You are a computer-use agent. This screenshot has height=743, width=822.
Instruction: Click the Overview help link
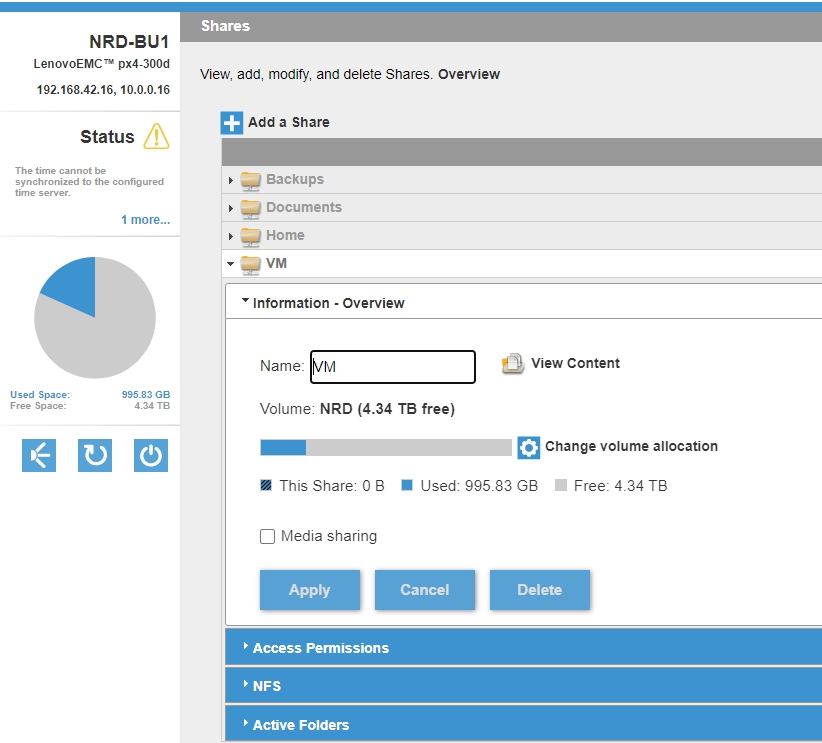[x=469, y=74]
